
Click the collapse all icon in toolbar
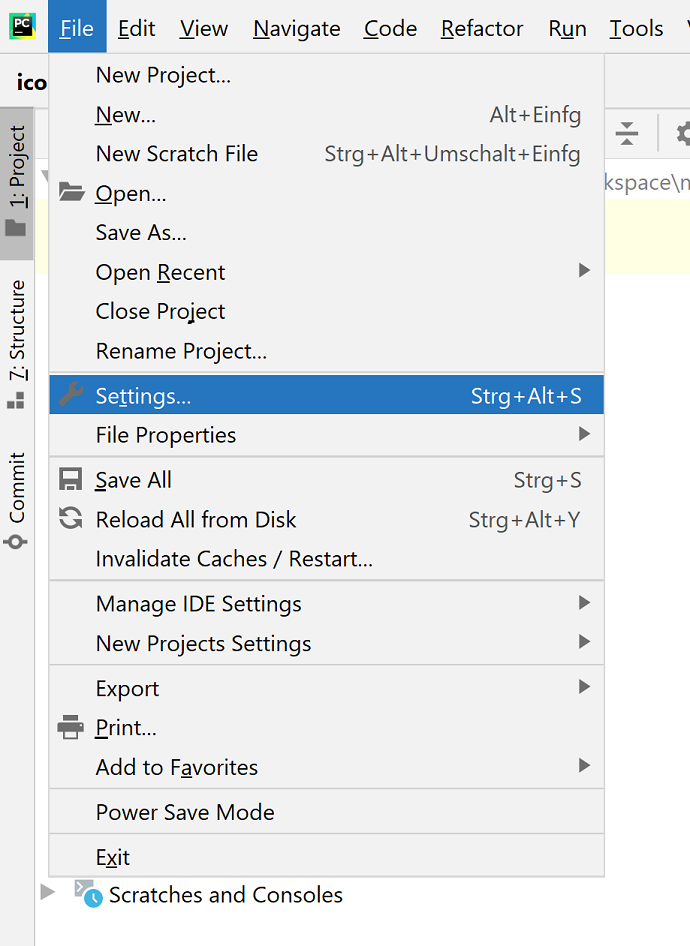point(627,132)
